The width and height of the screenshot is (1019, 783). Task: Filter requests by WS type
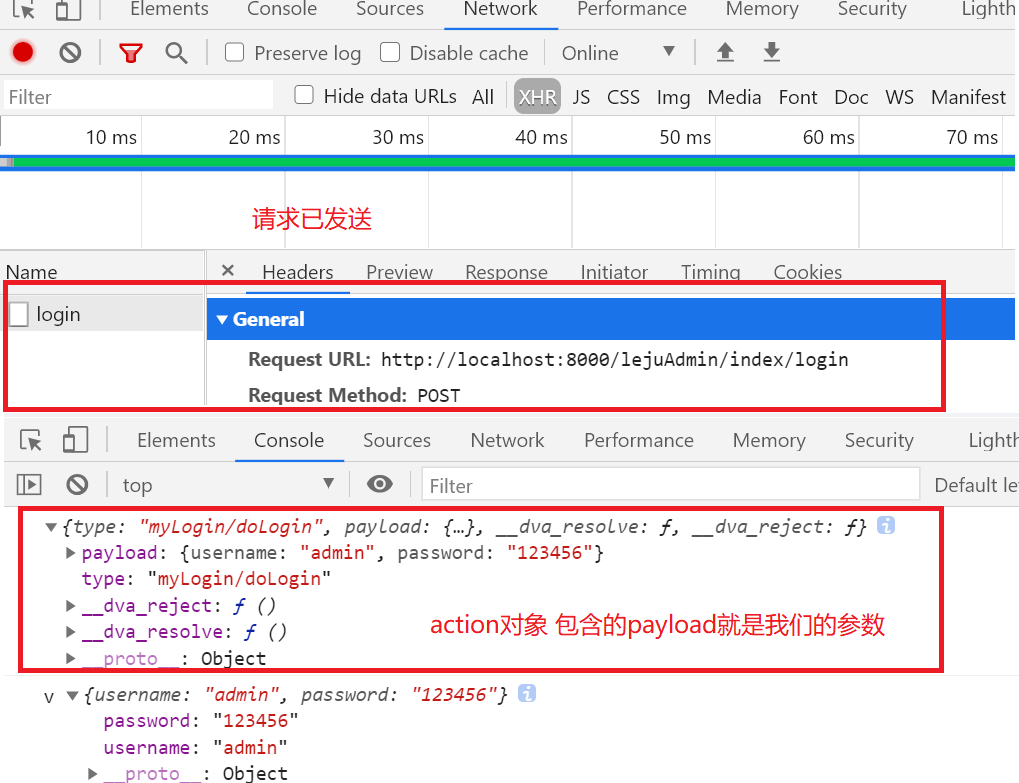coord(899,97)
